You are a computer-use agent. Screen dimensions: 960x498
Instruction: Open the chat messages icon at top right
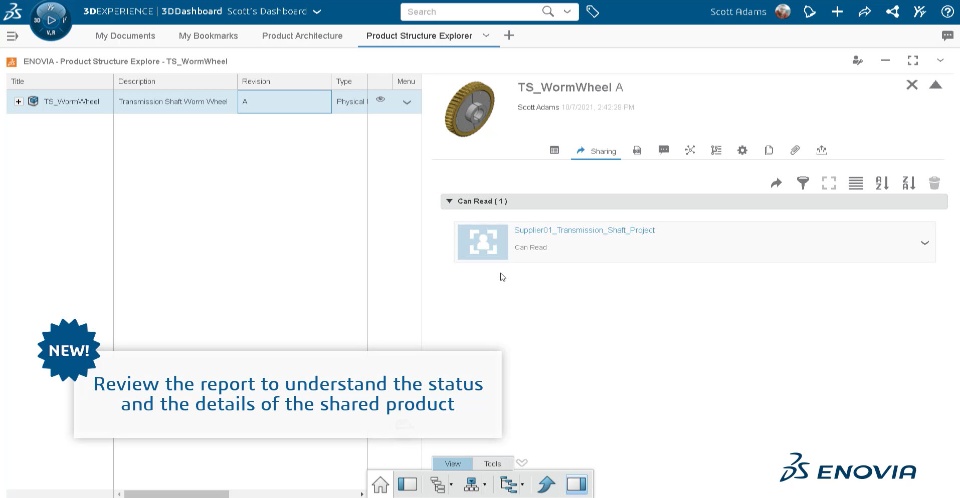tap(947, 36)
